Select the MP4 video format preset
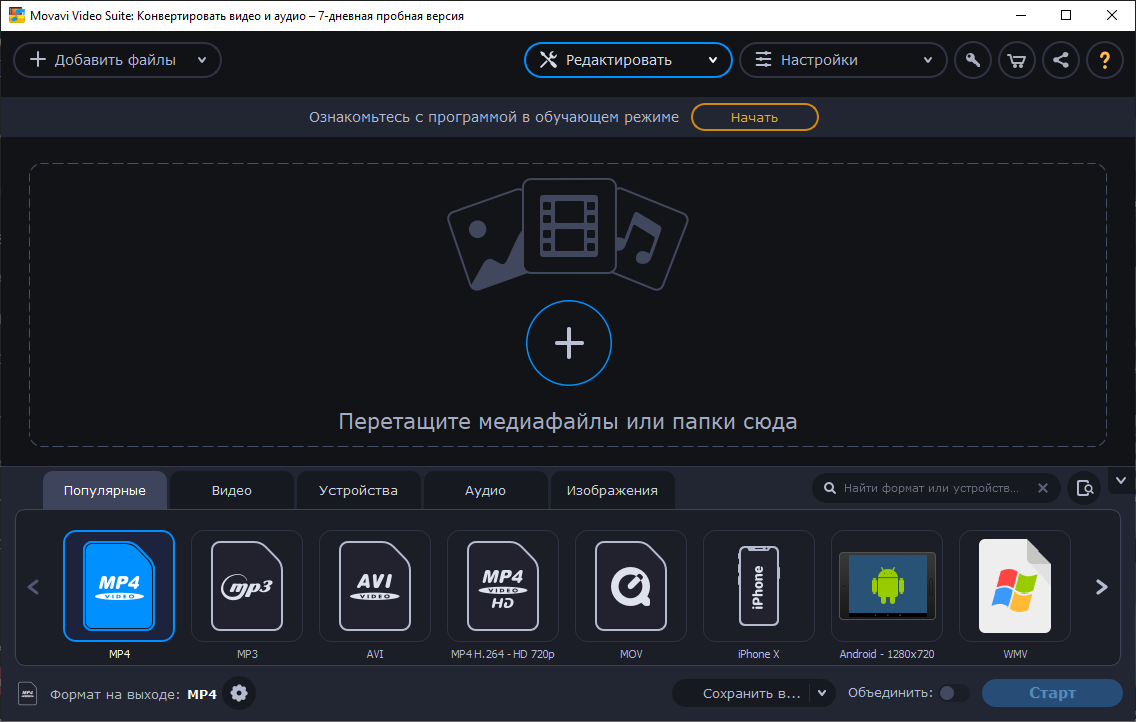1136x722 pixels. coord(119,586)
